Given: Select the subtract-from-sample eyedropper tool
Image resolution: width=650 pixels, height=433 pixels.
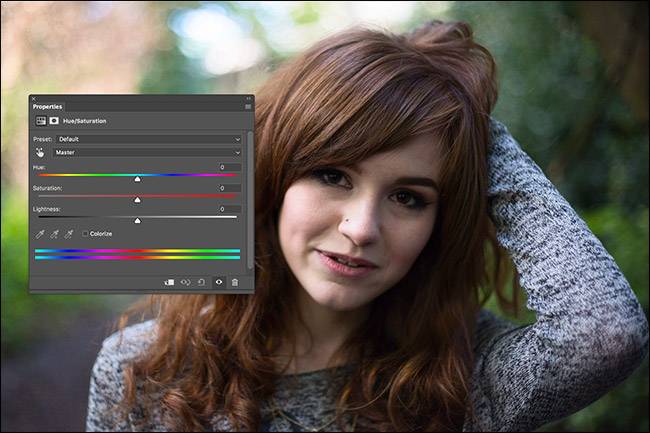Looking at the screenshot, I should coord(69,234).
